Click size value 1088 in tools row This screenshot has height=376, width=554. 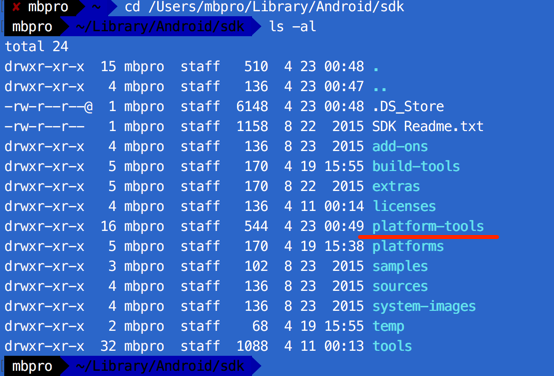click(x=252, y=346)
